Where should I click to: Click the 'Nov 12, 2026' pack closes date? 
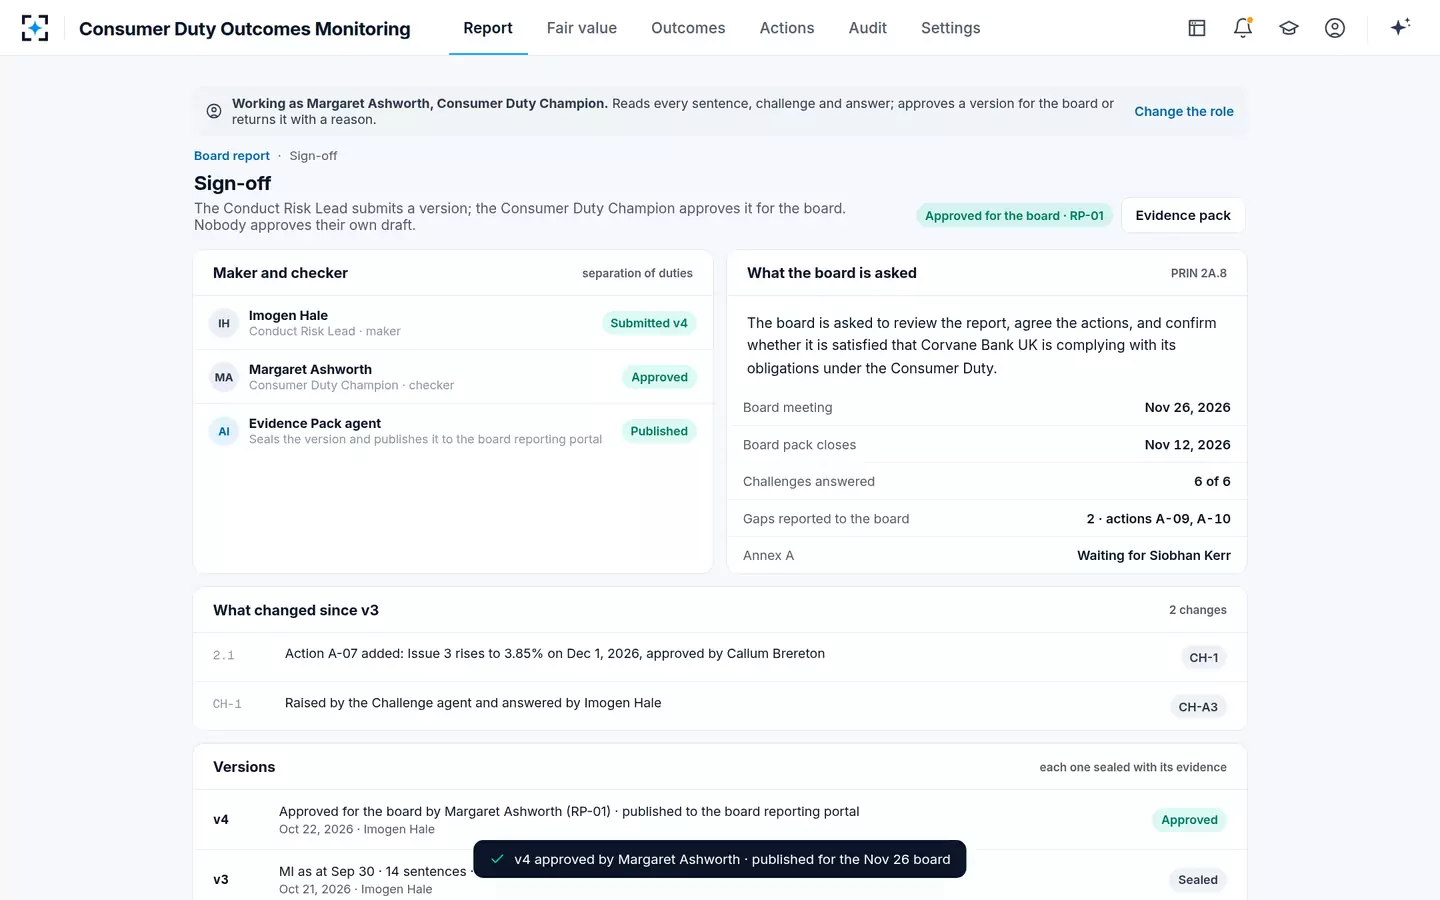(1188, 444)
